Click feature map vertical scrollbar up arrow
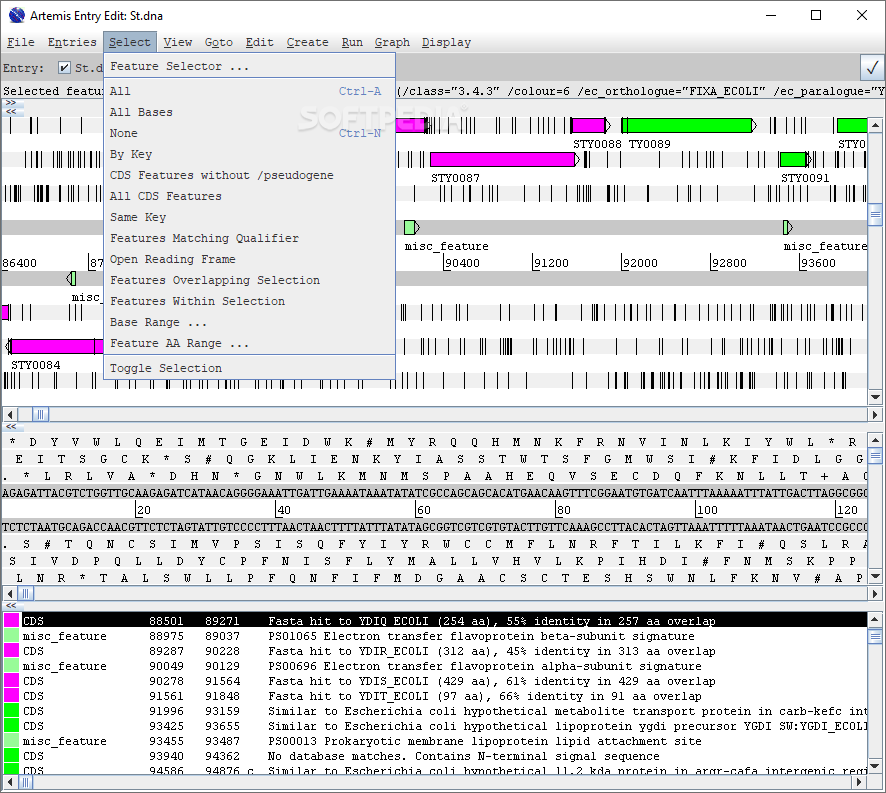This screenshot has height=793, width=886. tap(875, 125)
